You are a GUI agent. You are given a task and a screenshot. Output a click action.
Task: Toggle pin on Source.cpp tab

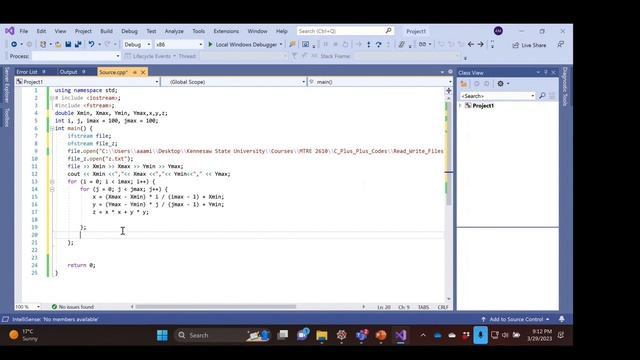tap(135, 72)
